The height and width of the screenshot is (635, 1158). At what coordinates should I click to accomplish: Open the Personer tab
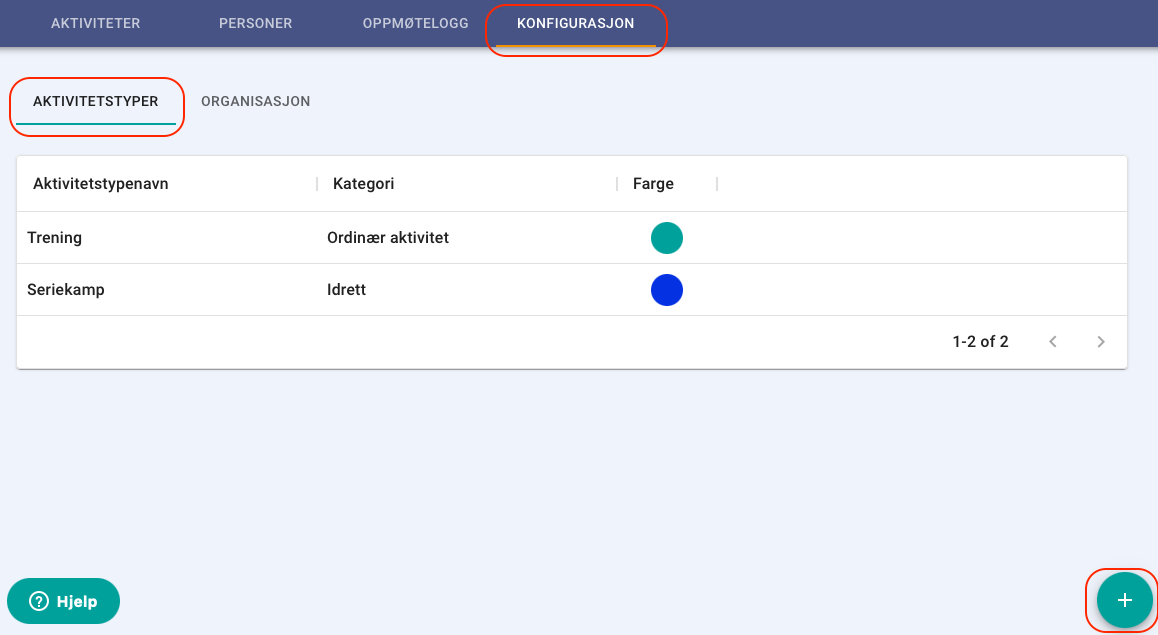tap(256, 24)
